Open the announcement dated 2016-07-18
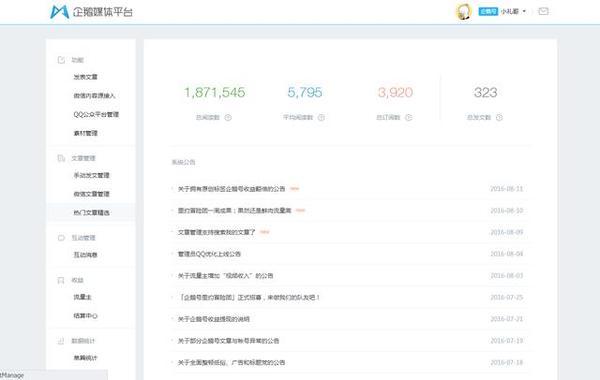Image resolution: width=600 pixels, height=380 pixels. pyautogui.click(x=231, y=362)
